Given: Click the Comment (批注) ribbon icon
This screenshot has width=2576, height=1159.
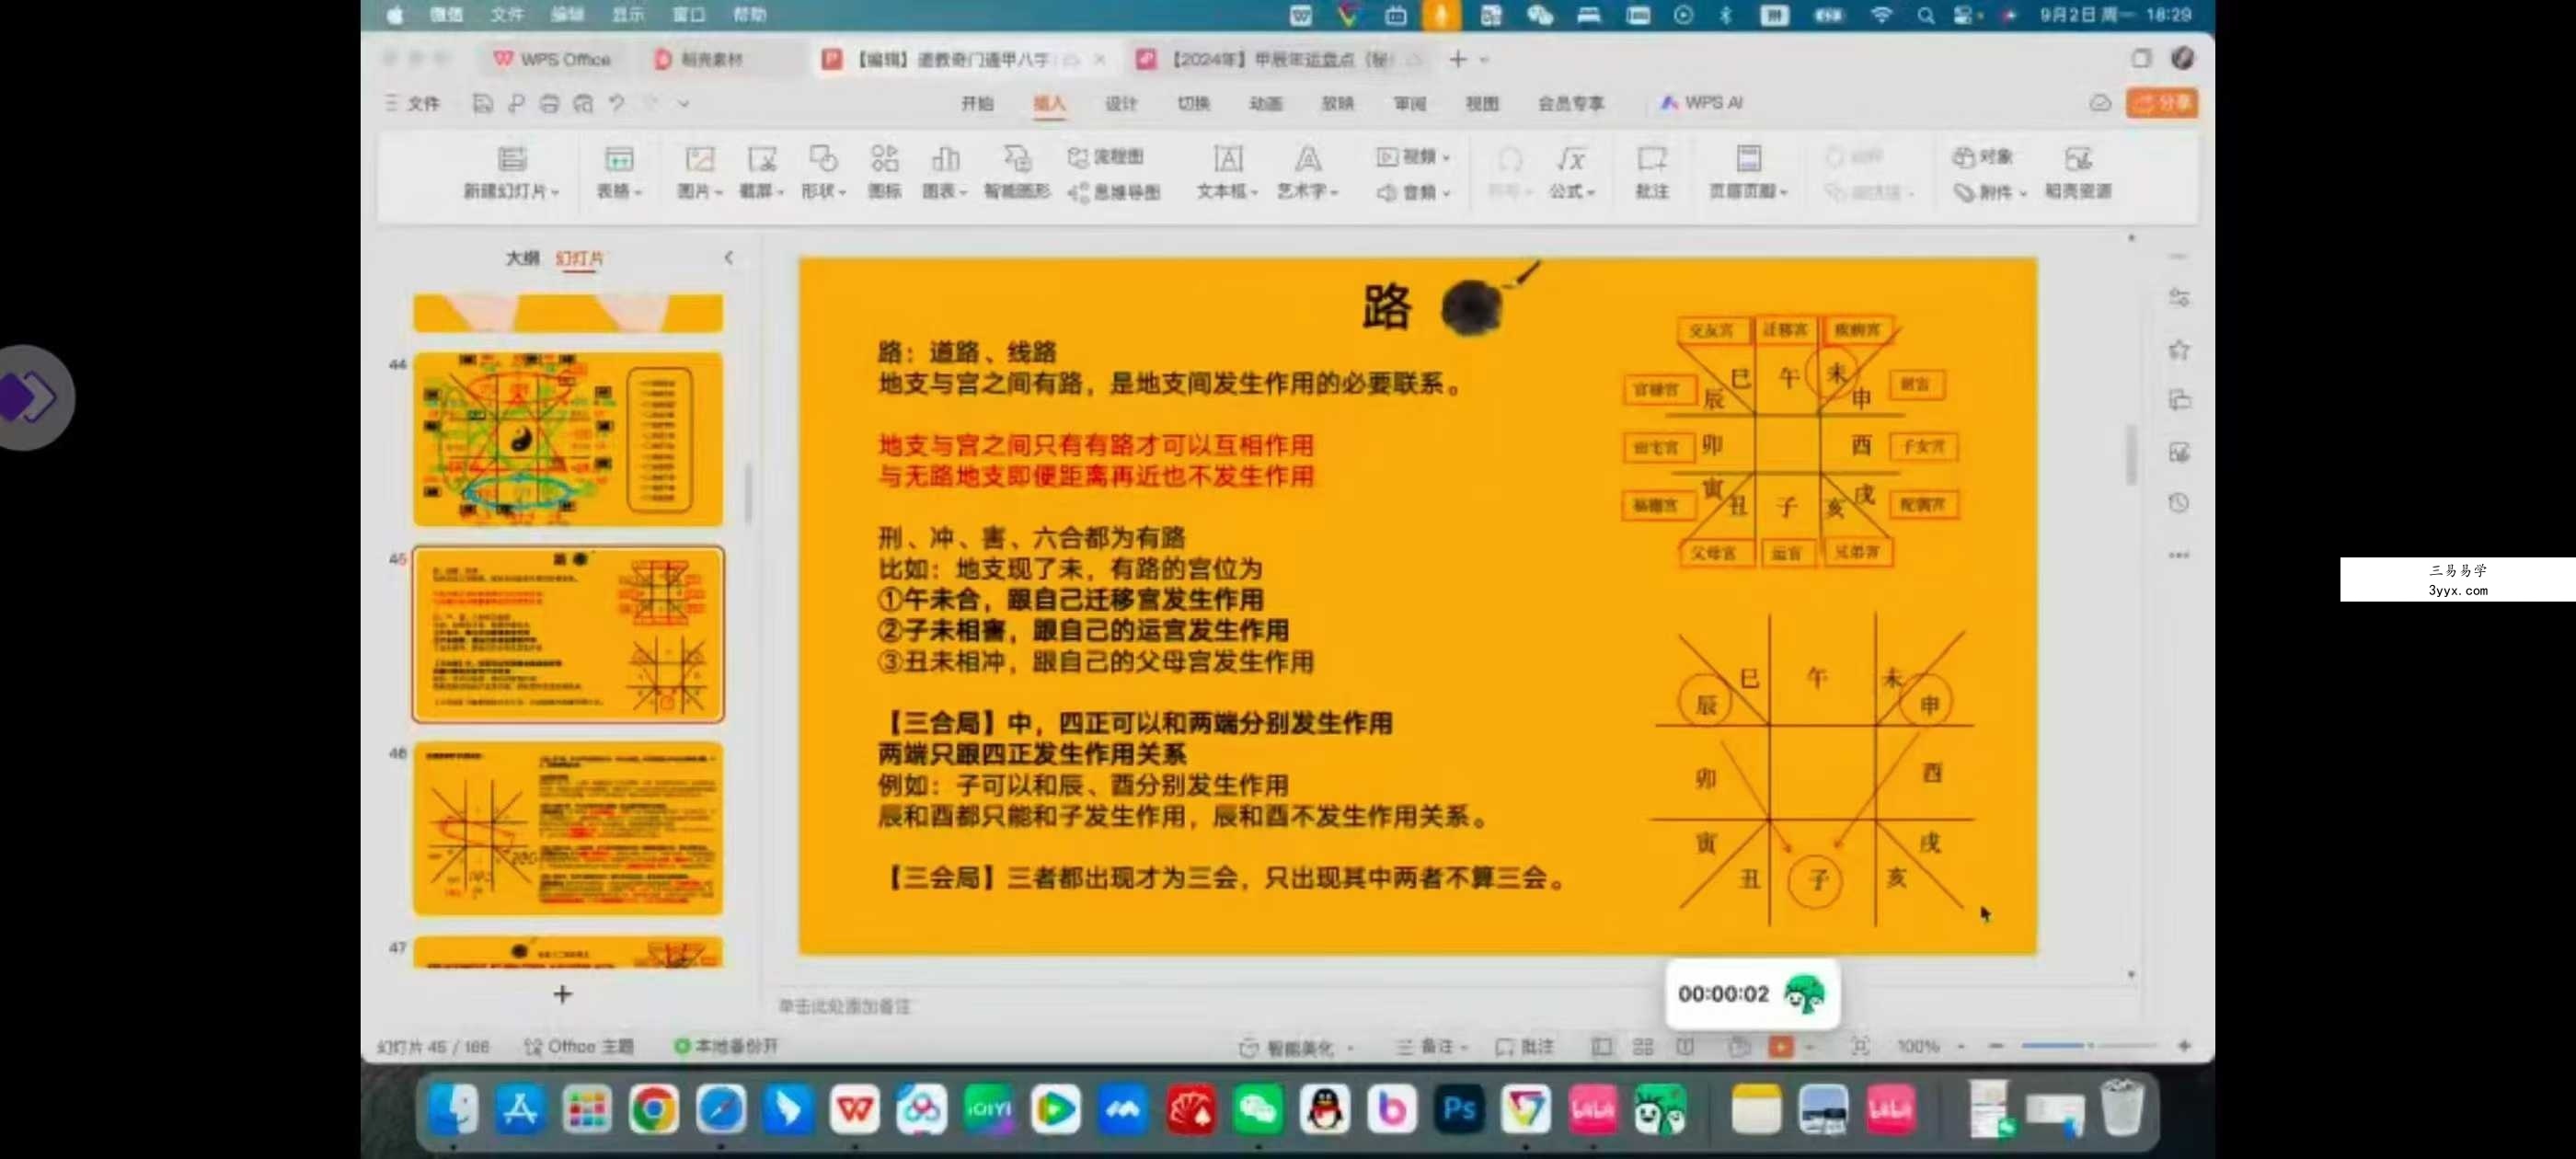Looking at the screenshot, I should pos(1651,159).
